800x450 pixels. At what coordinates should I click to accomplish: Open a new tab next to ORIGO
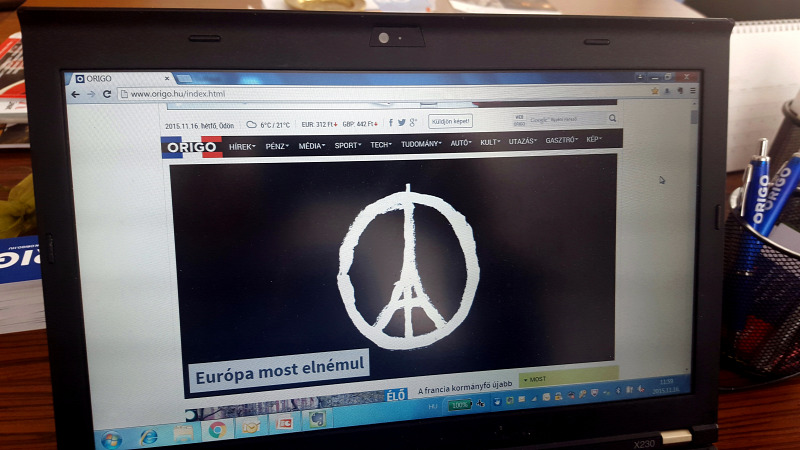pos(184,79)
